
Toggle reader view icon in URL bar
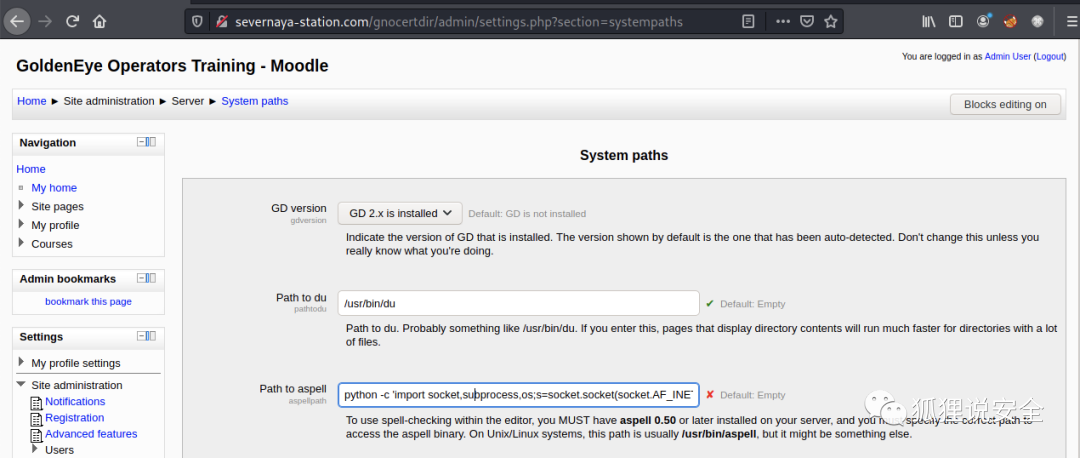747,21
